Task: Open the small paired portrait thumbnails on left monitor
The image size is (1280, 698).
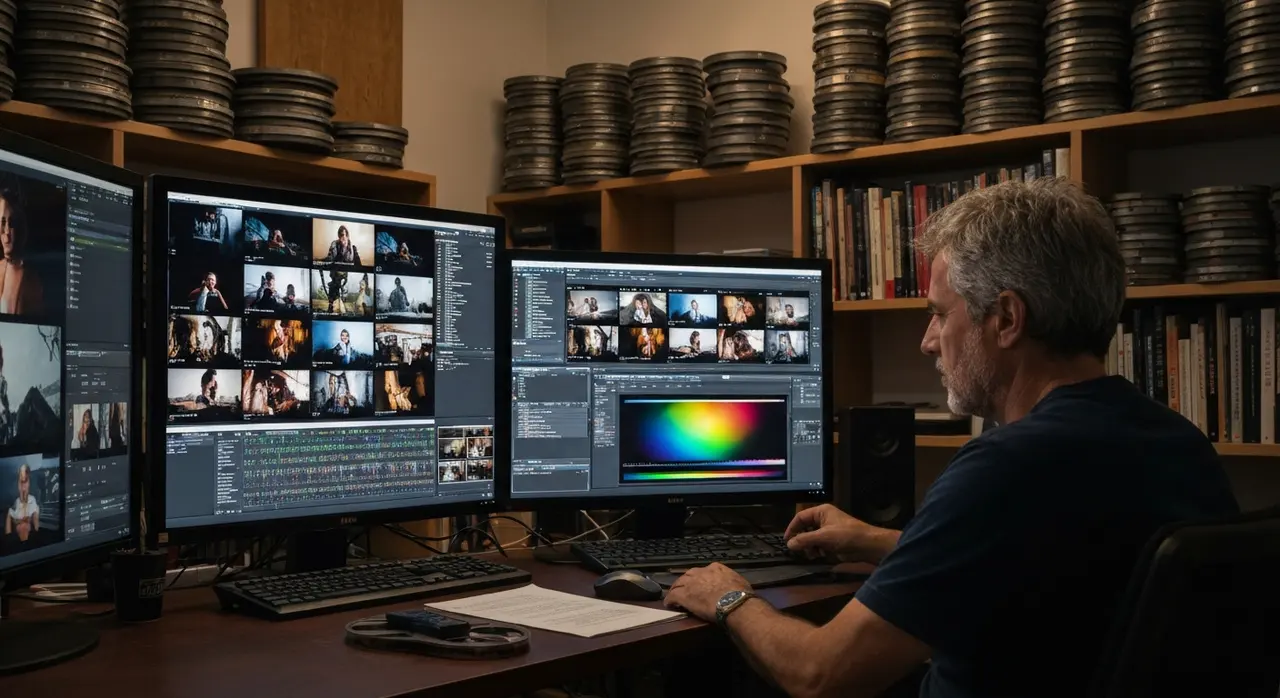Action: [98, 427]
